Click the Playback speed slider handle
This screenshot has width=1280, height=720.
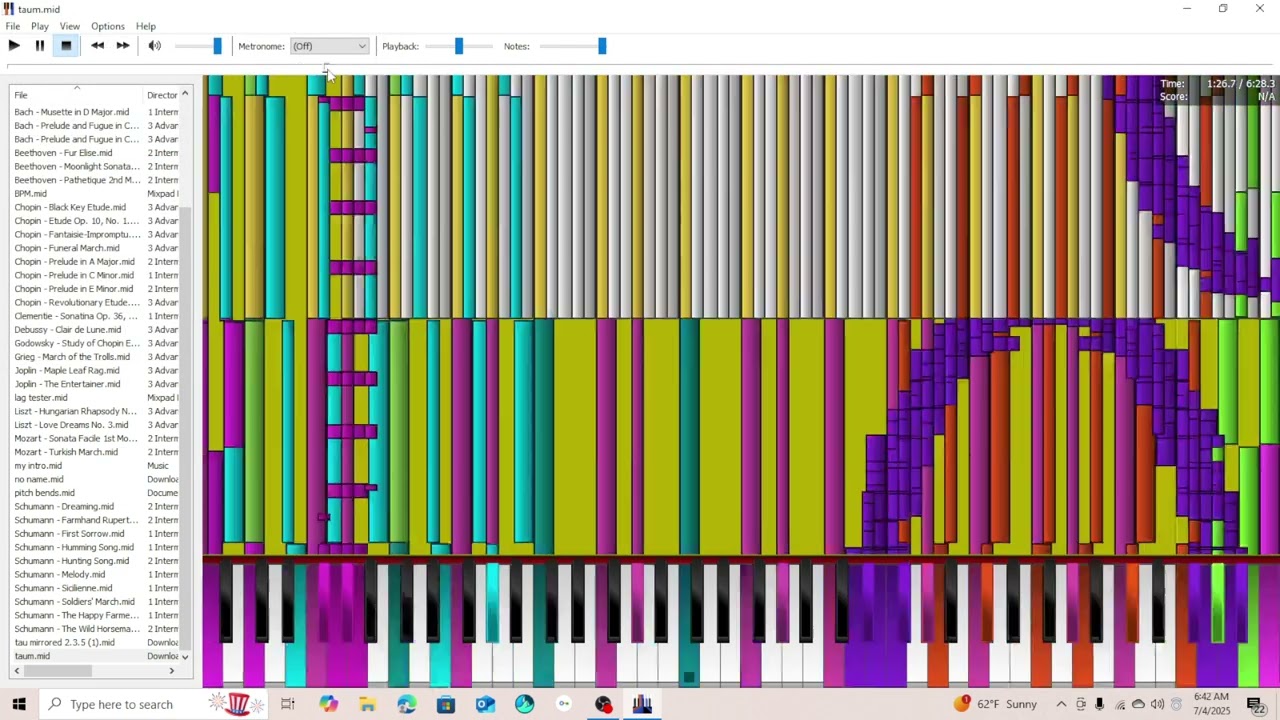coord(459,46)
